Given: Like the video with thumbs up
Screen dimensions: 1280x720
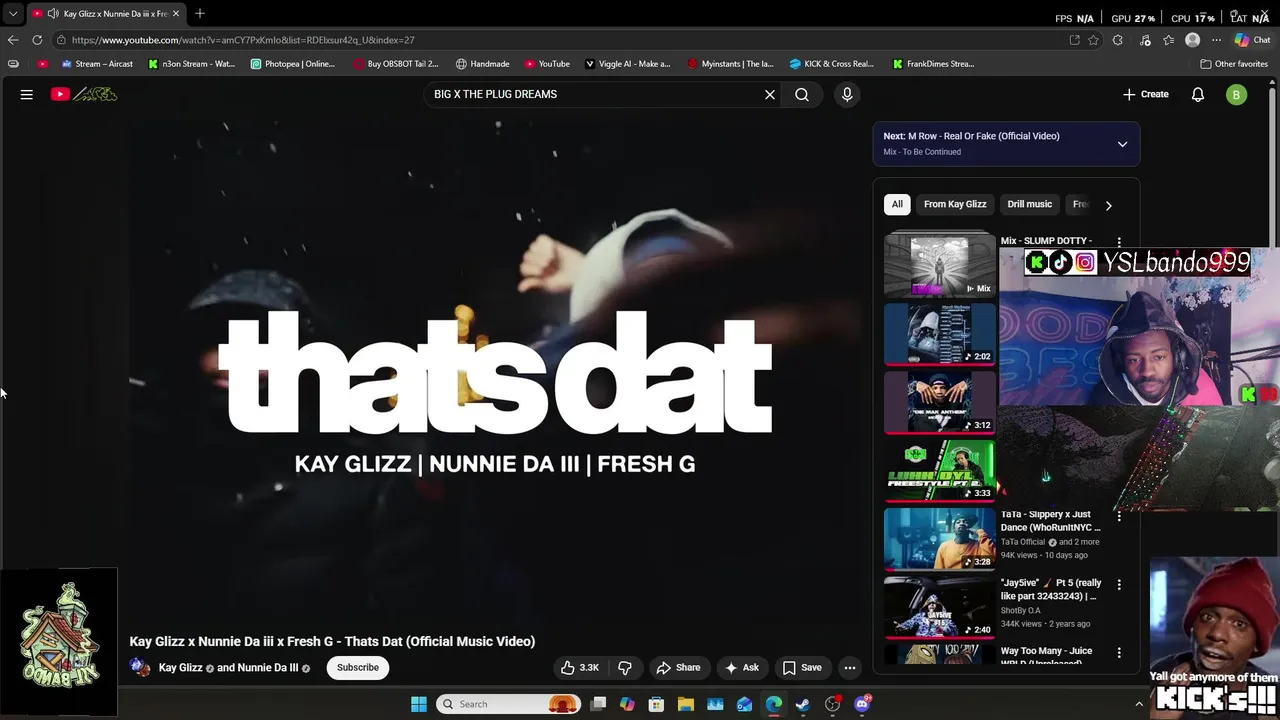Looking at the screenshot, I should pyautogui.click(x=580, y=668).
